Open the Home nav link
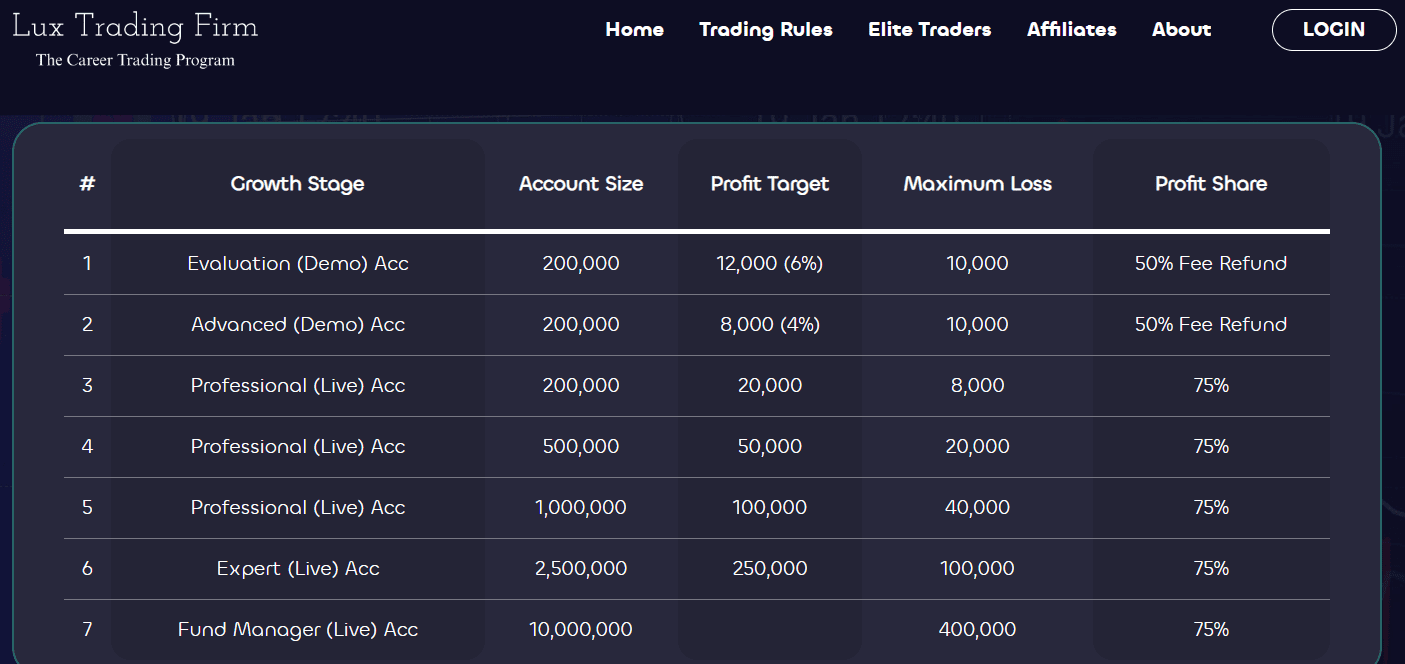Screen dimensions: 1405x664 coord(634,30)
